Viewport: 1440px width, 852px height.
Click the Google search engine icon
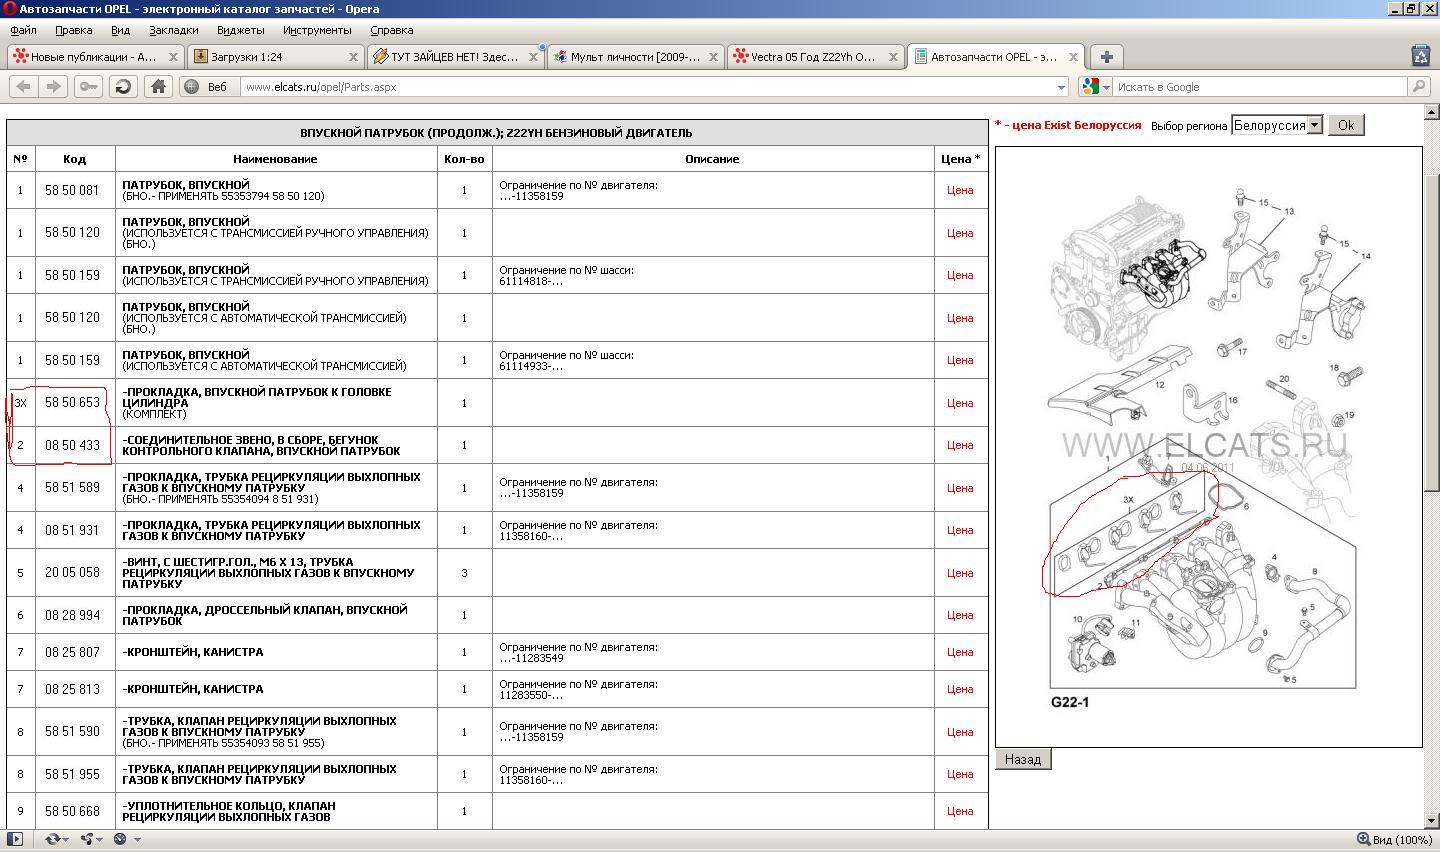click(x=1090, y=87)
